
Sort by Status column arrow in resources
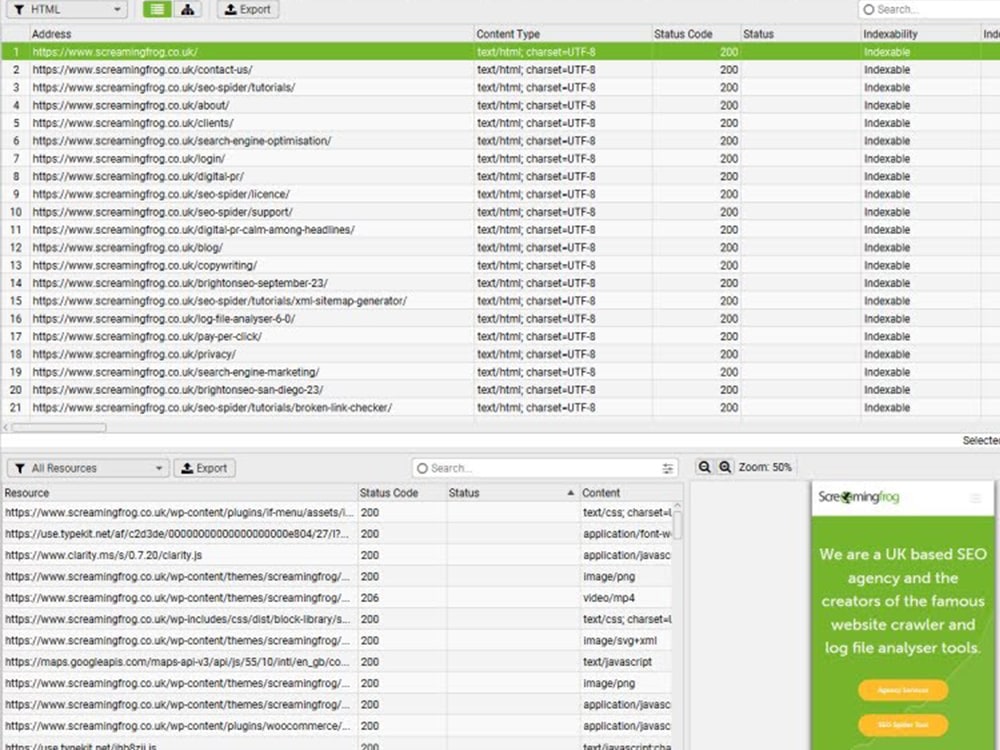(570, 492)
